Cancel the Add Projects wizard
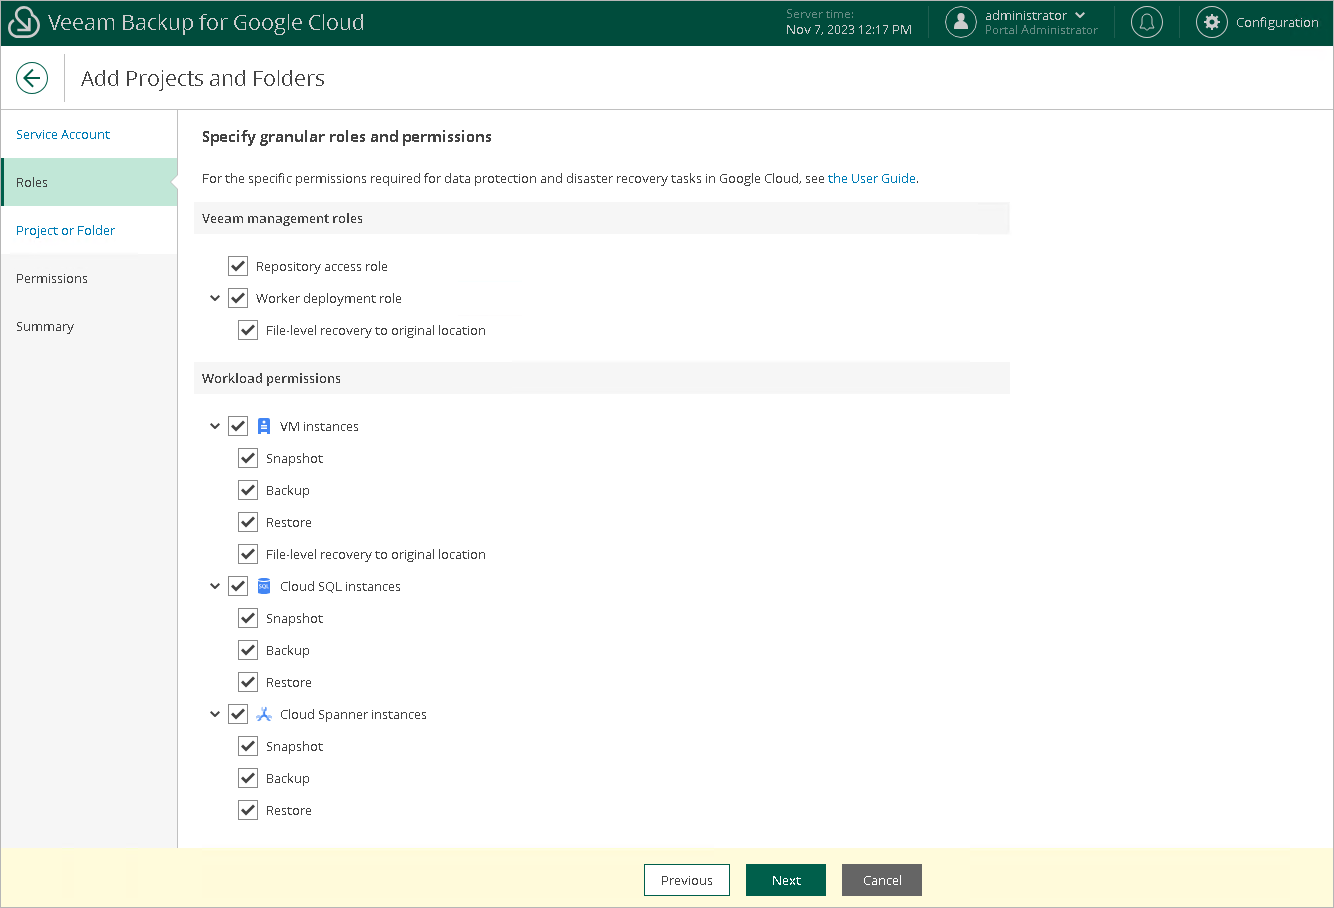 pos(882,880)
